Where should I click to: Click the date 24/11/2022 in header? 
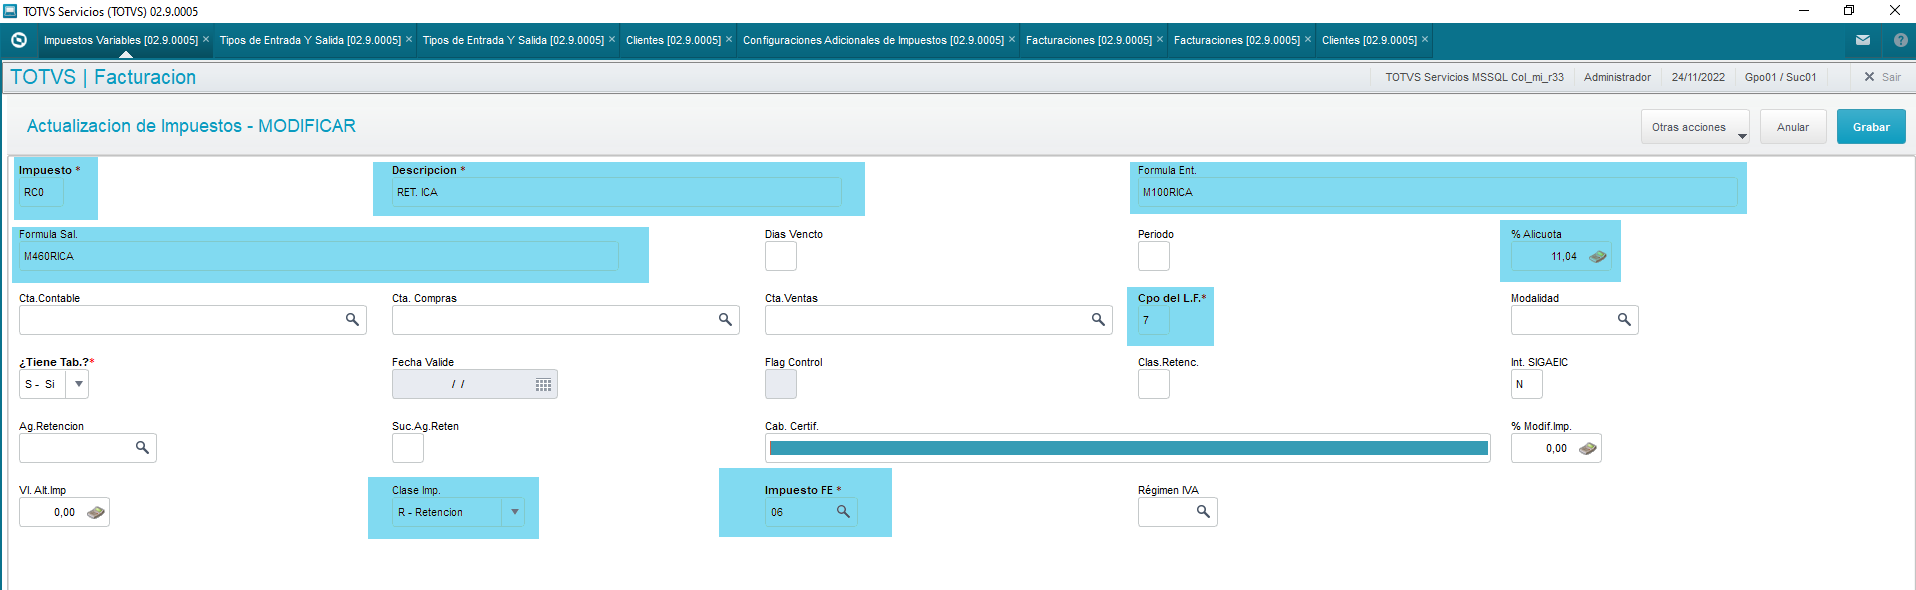(1698, 77)
